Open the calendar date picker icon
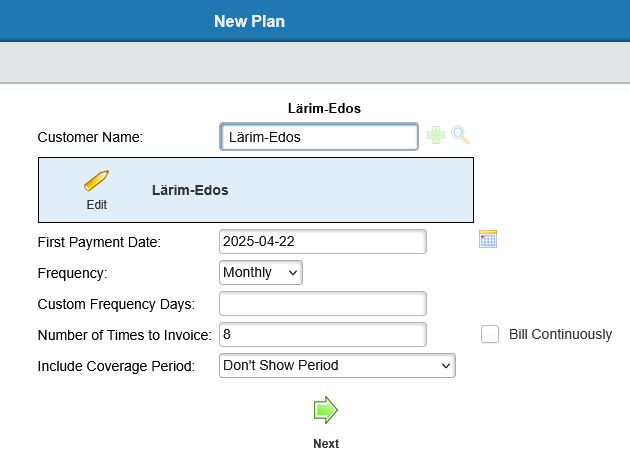Screen dimensions: 630x472 (488, 239)
